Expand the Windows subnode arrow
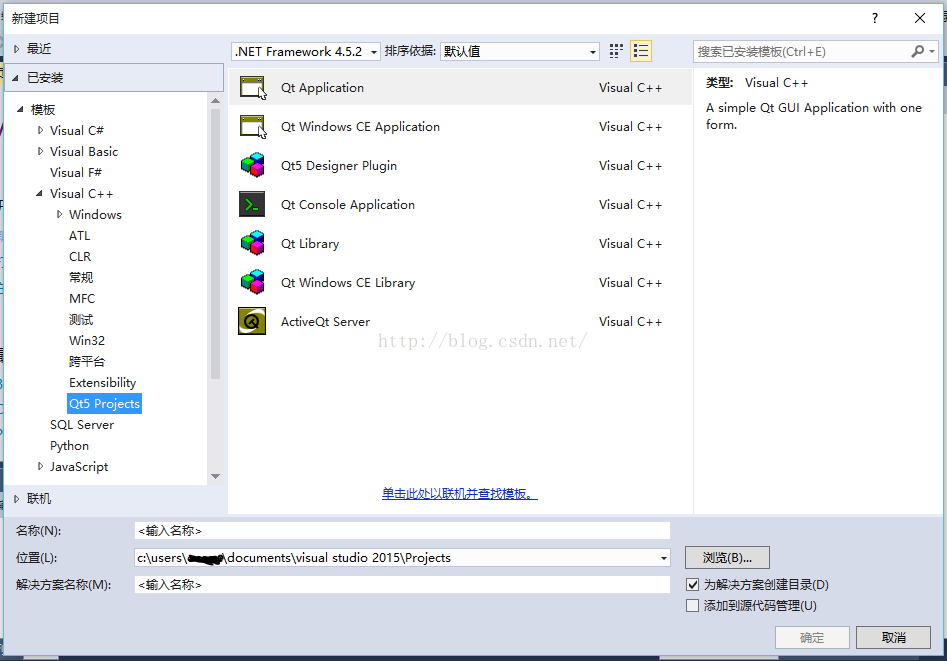 [59, 214]
